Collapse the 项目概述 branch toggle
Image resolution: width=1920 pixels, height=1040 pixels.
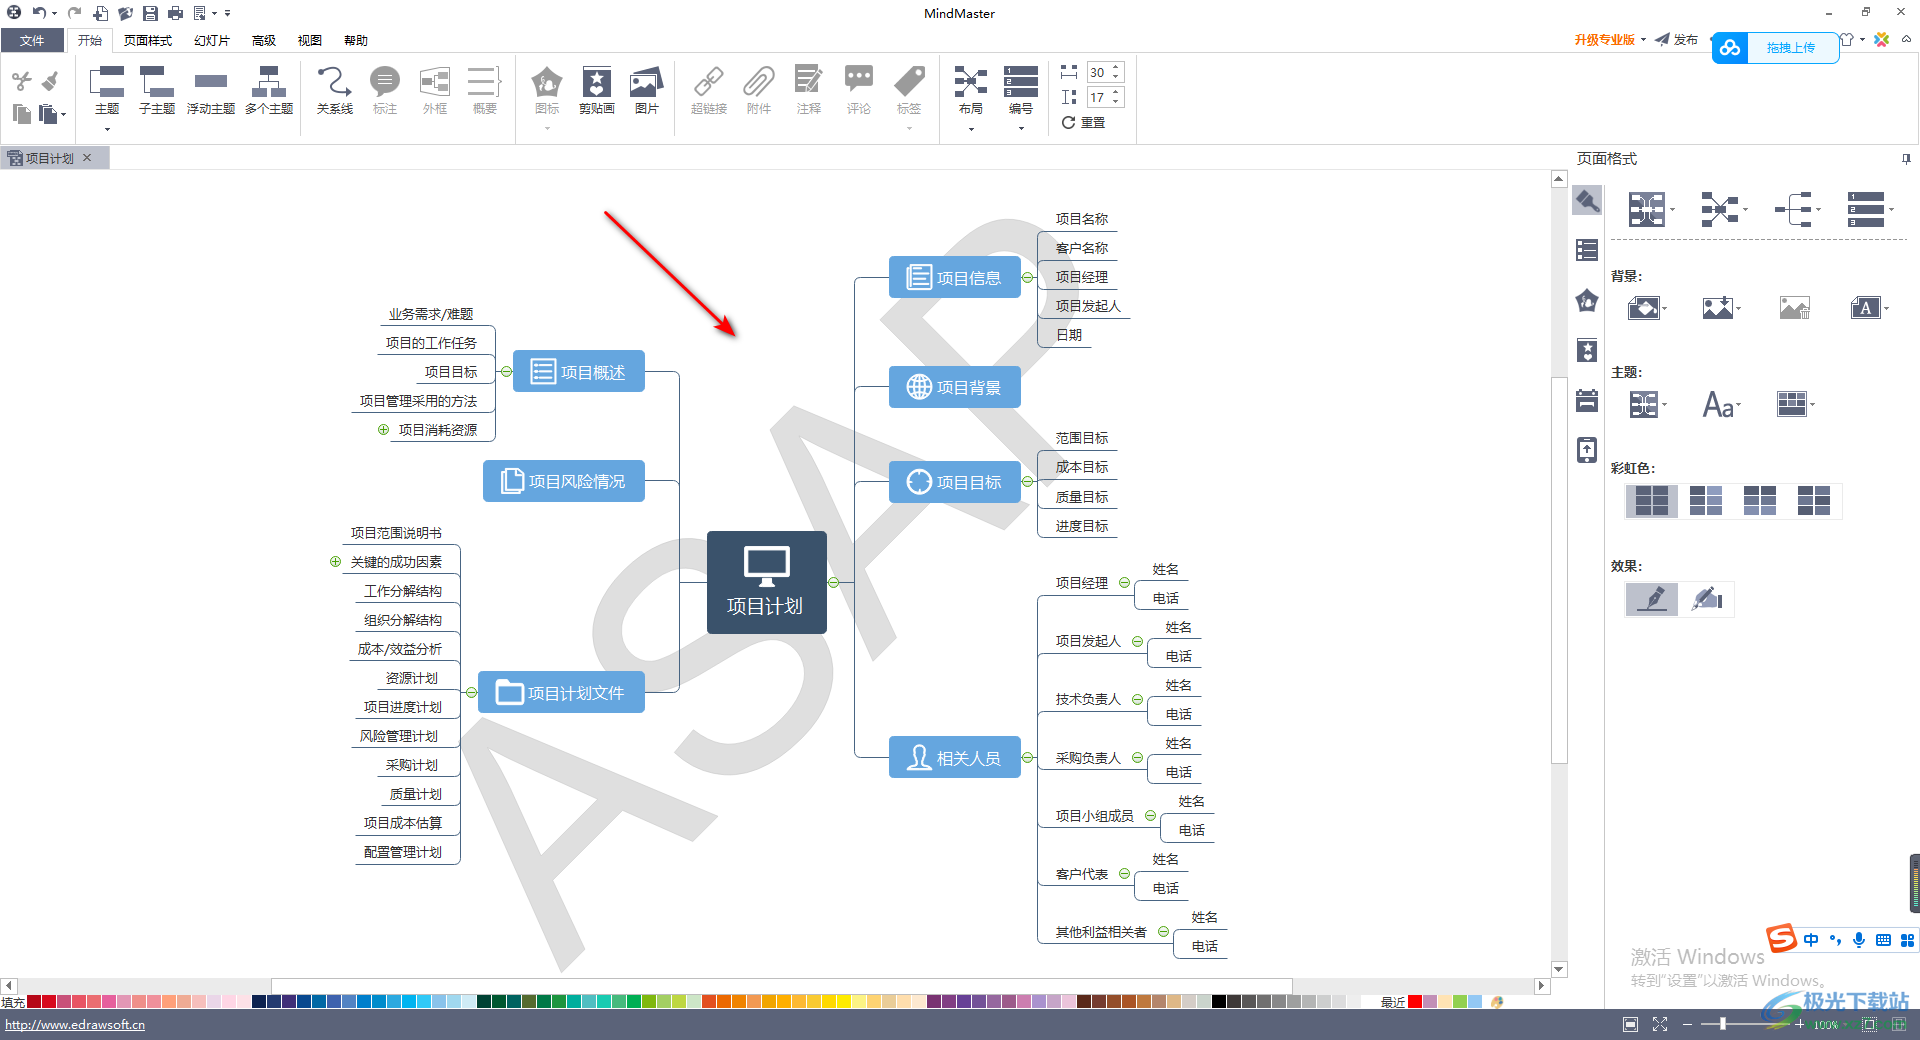coord(507,372)
